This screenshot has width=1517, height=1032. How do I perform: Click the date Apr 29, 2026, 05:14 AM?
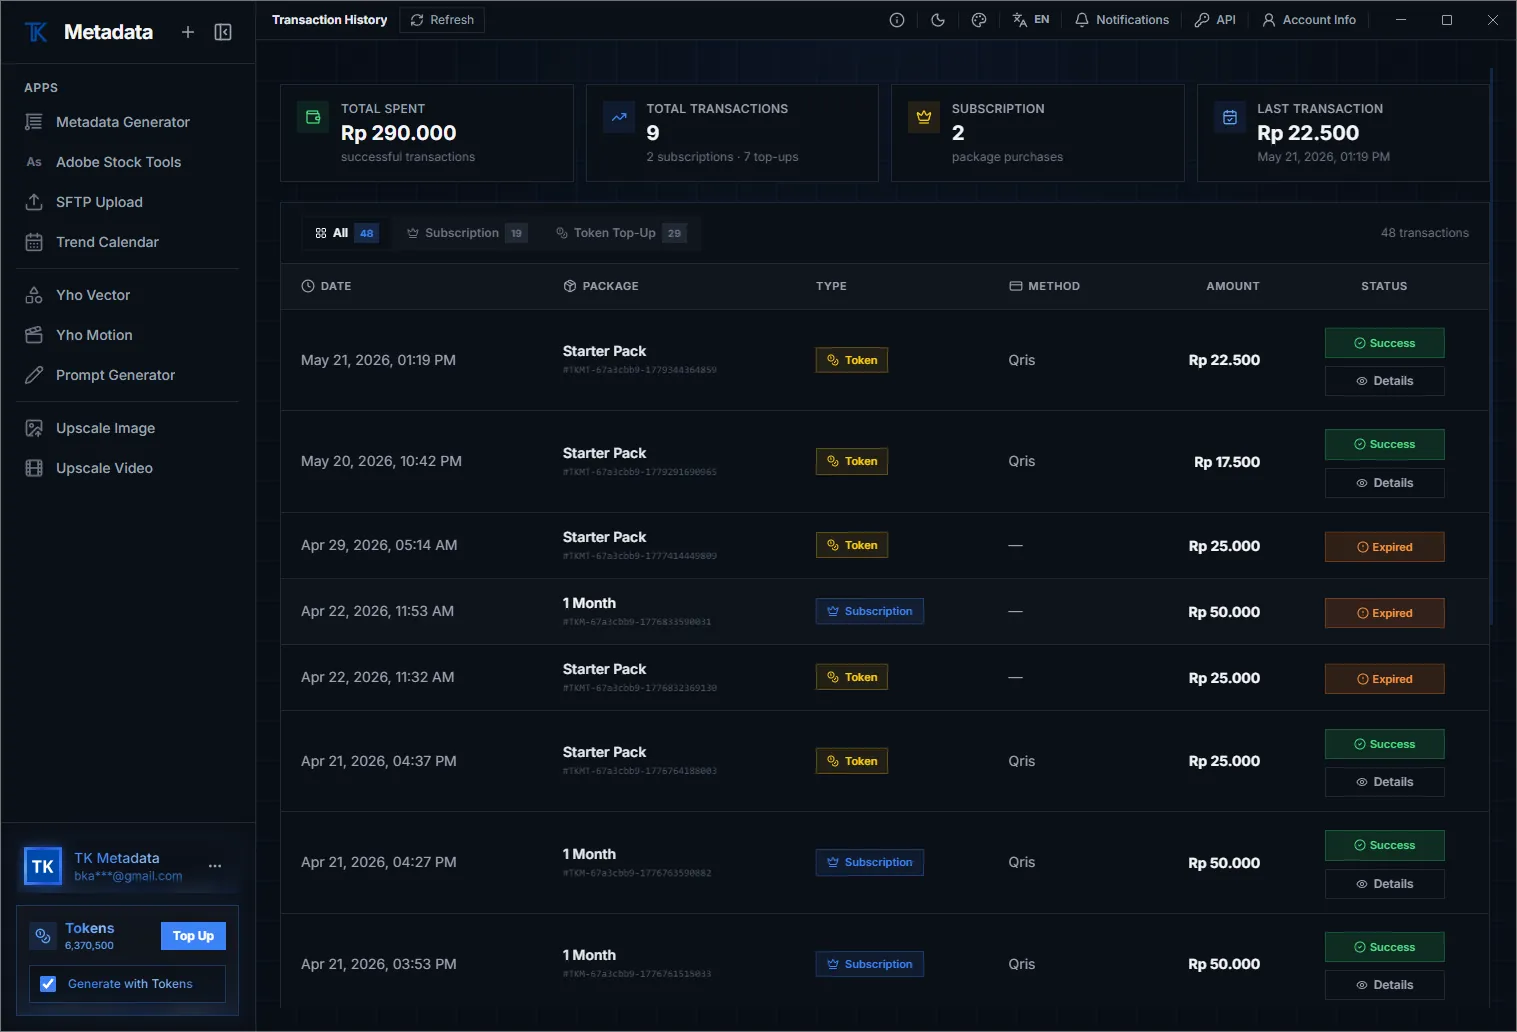click(379, 545)
